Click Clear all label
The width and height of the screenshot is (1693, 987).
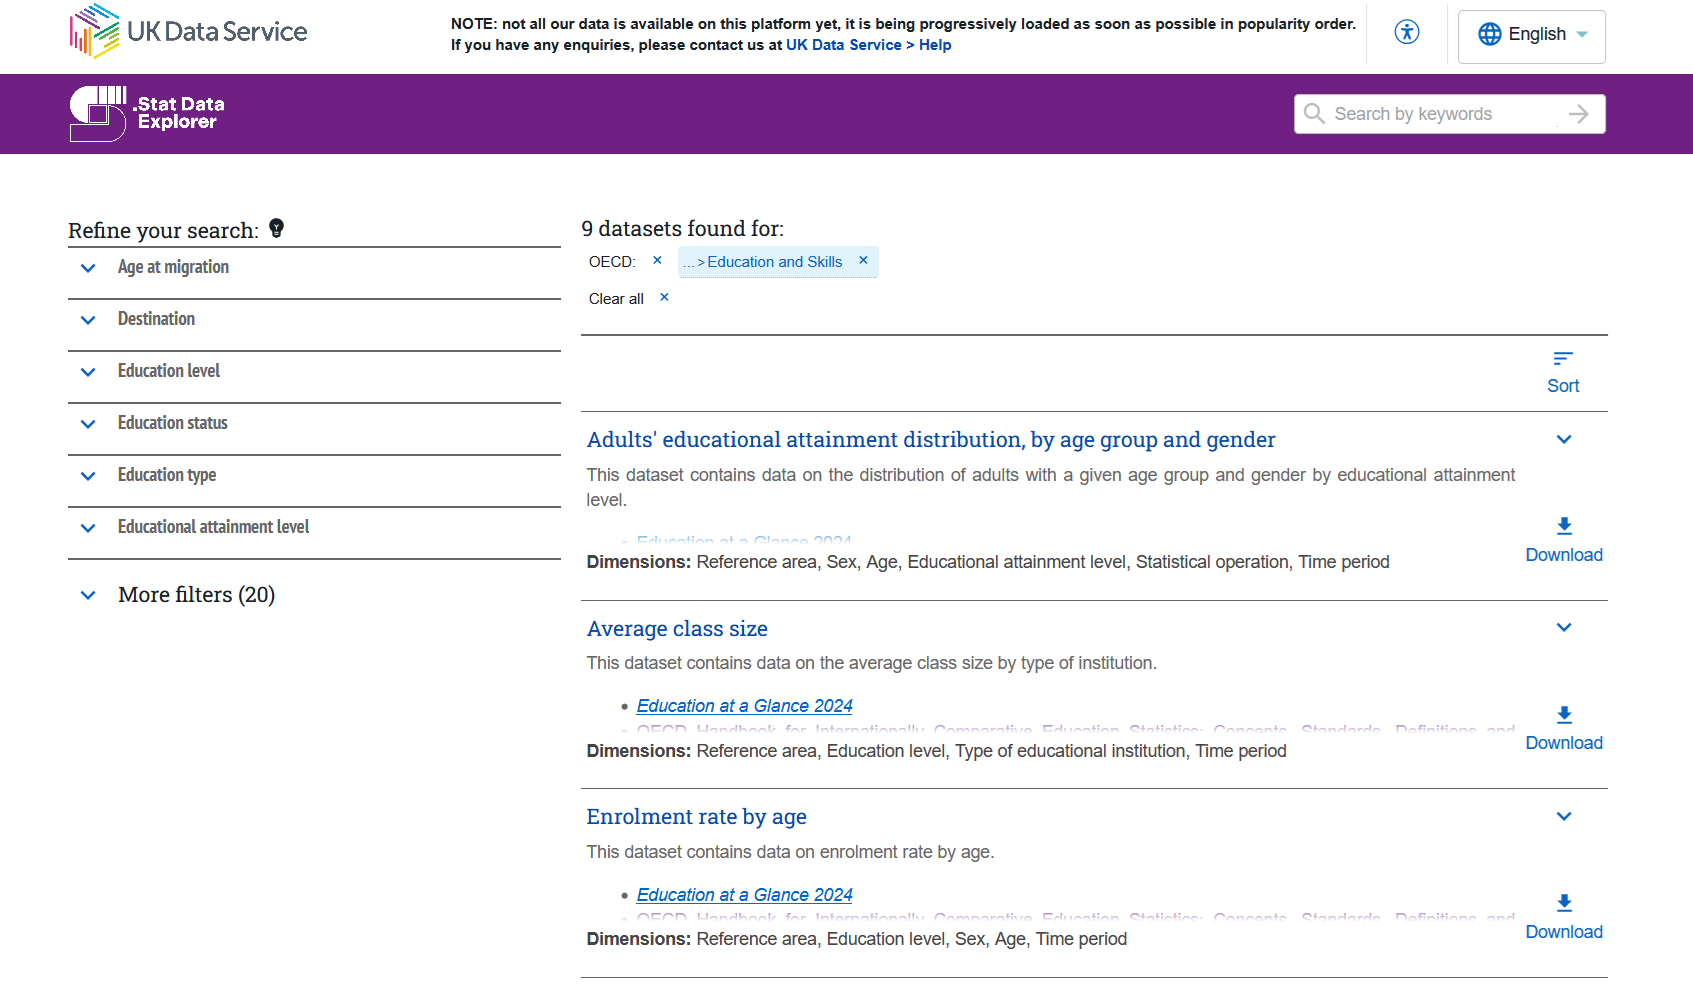(x=616, y=299)
